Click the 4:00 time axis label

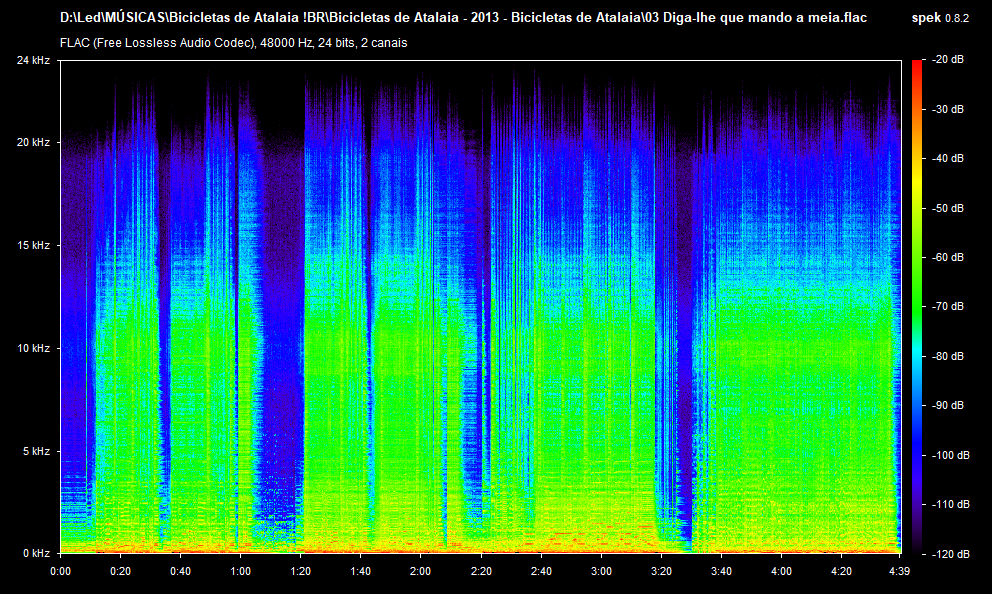781,571
